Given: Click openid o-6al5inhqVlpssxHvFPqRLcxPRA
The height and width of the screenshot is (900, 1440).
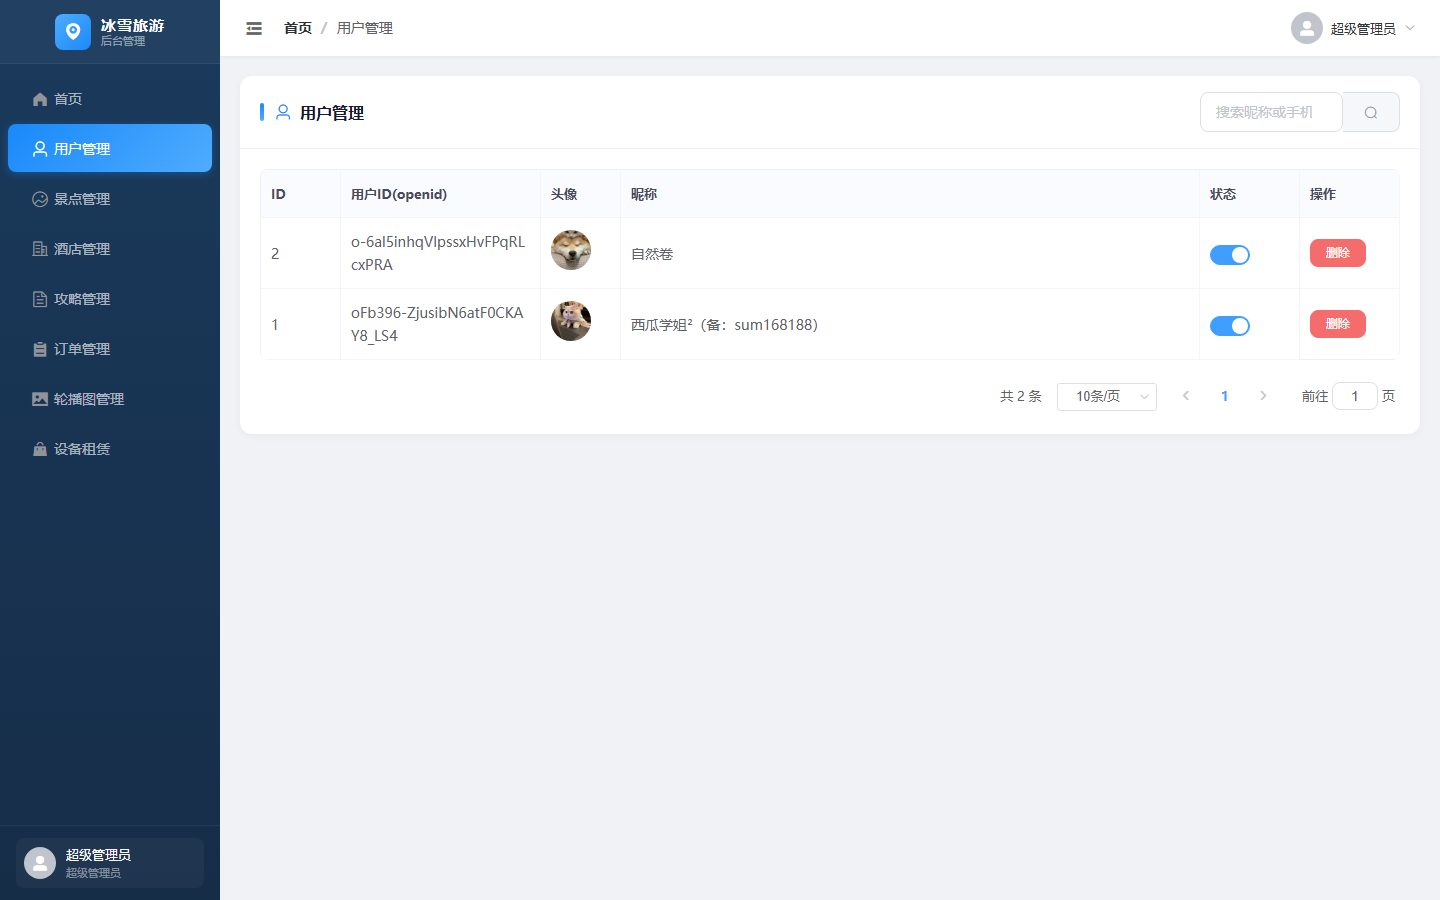Looking at the screenshot, I should tap(438, 253).
